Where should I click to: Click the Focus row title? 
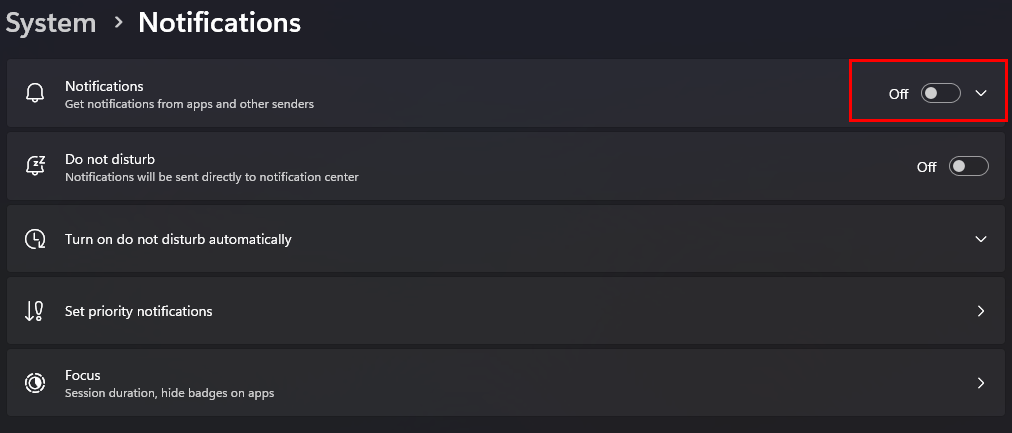coord(82,375)
